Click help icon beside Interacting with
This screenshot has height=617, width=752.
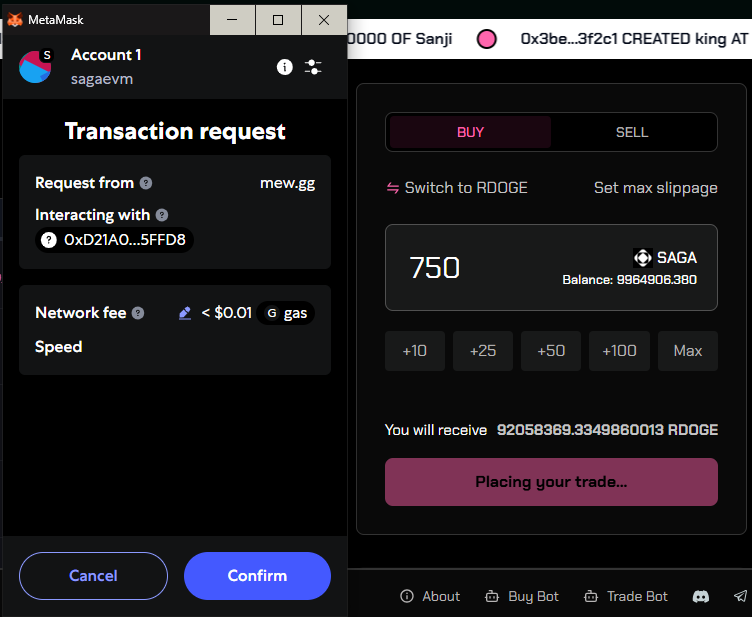coord(162,215)
